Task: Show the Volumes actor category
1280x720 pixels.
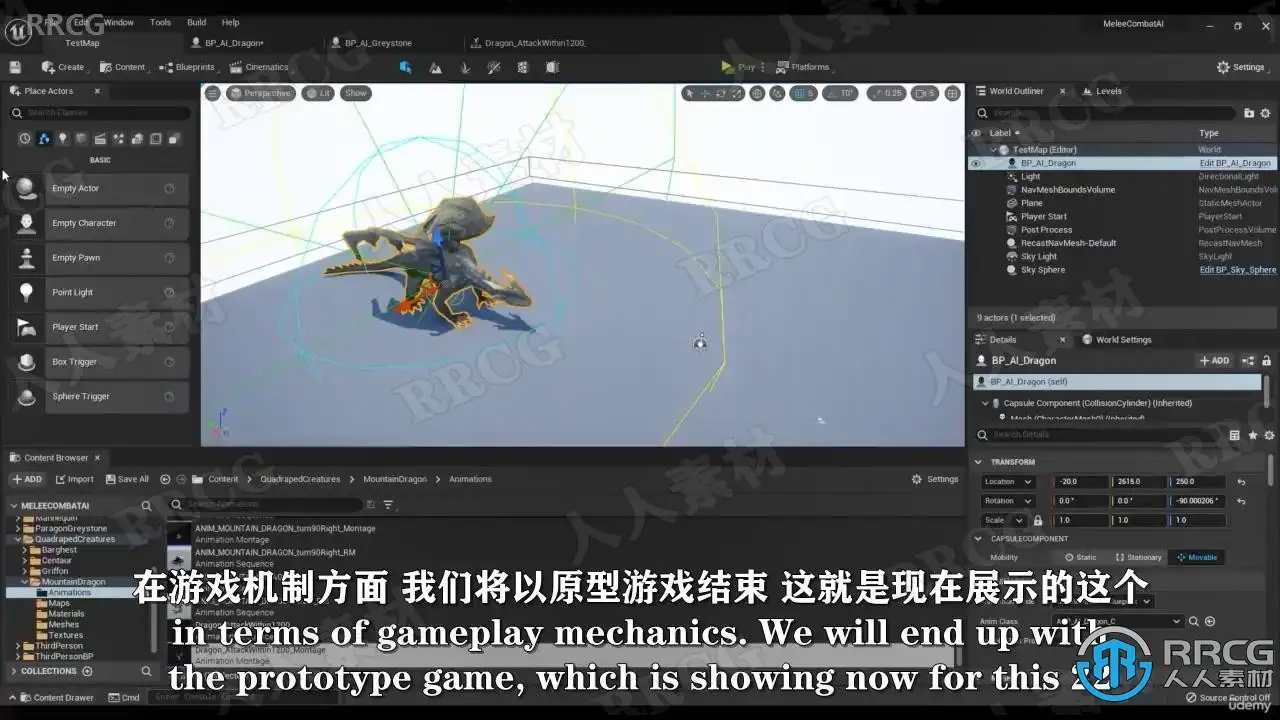Action: 155,139
